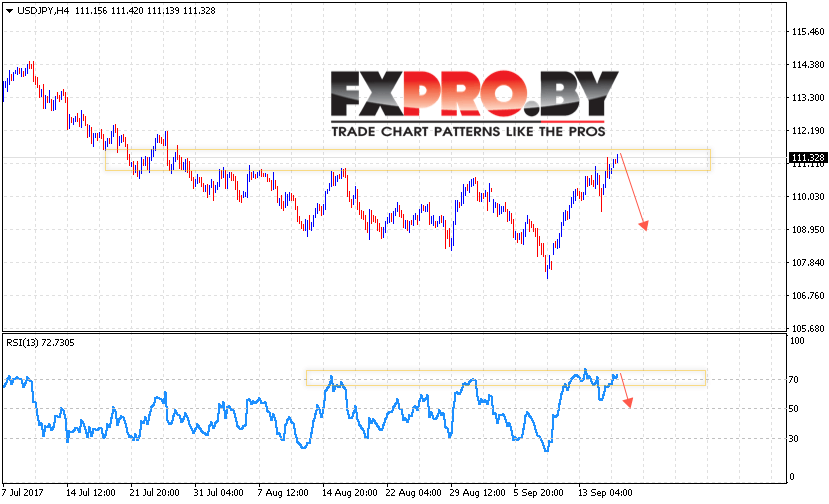The image size is (829, 504).
Task: Select the OHLC values 111.156 111.420 111.139 111.328
Action: 145,11
